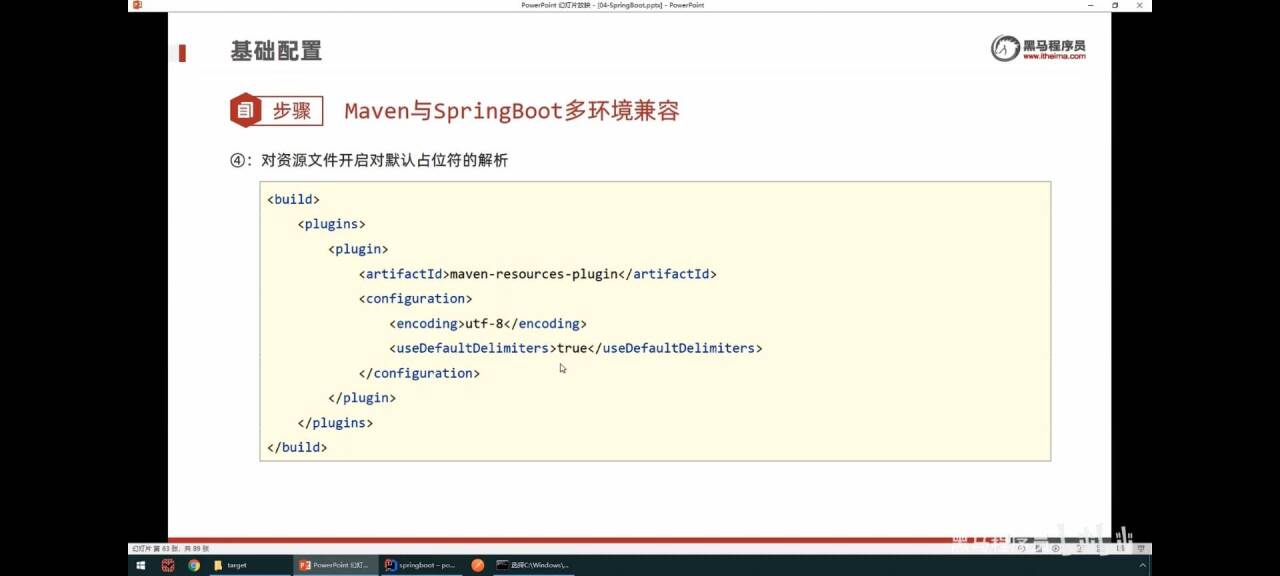The image size is (1280, 576).
Task: Click the closing </plugins> tag
Action: (x=335, y=423)
